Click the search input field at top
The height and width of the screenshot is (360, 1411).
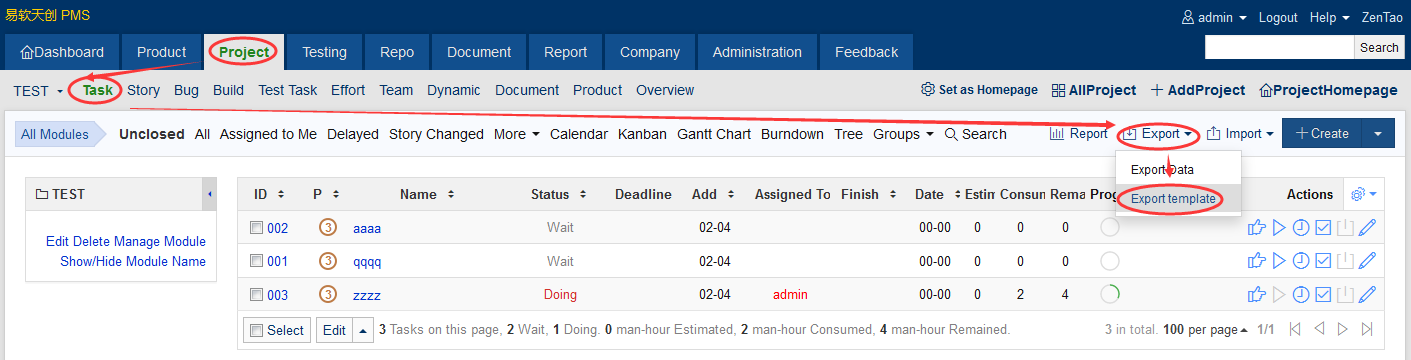click(x=1280, y=47)
